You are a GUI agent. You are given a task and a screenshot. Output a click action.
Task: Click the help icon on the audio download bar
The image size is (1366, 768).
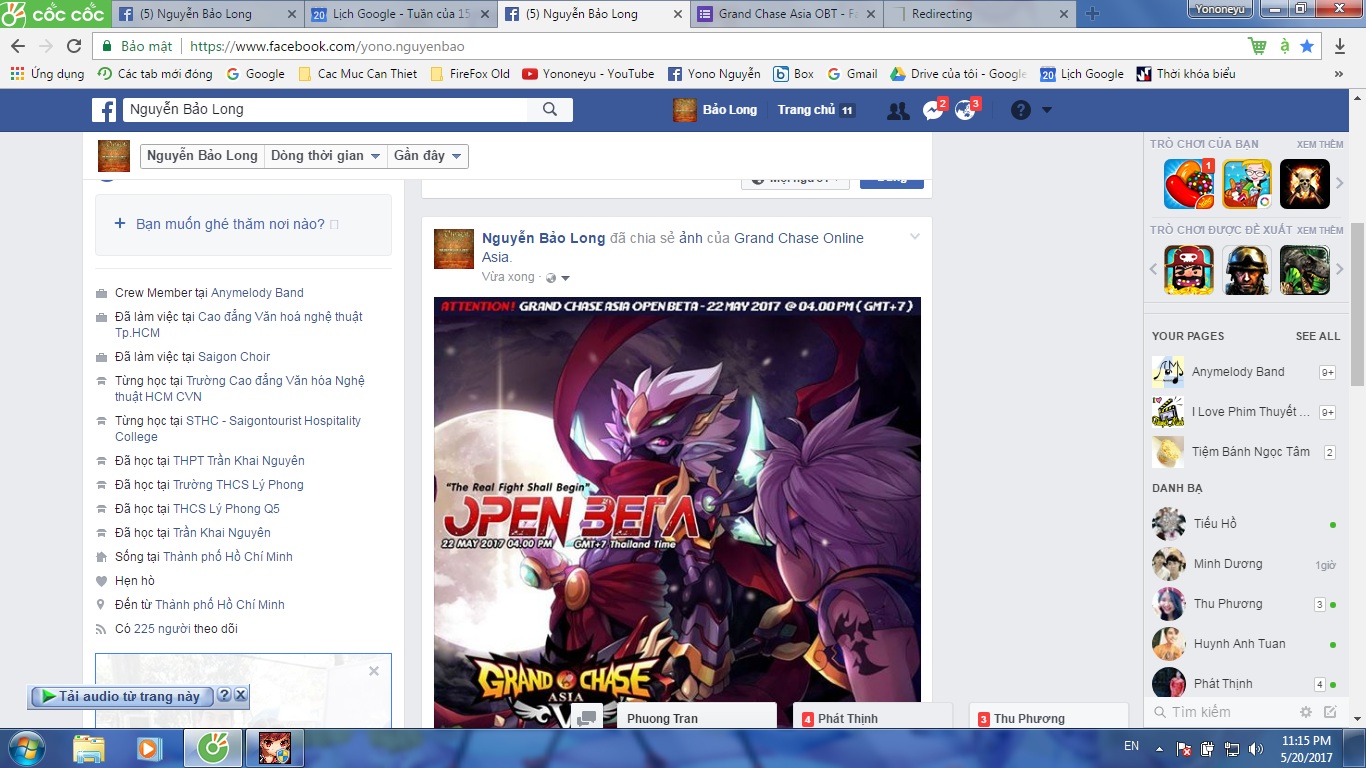click(x=224, y=696)
